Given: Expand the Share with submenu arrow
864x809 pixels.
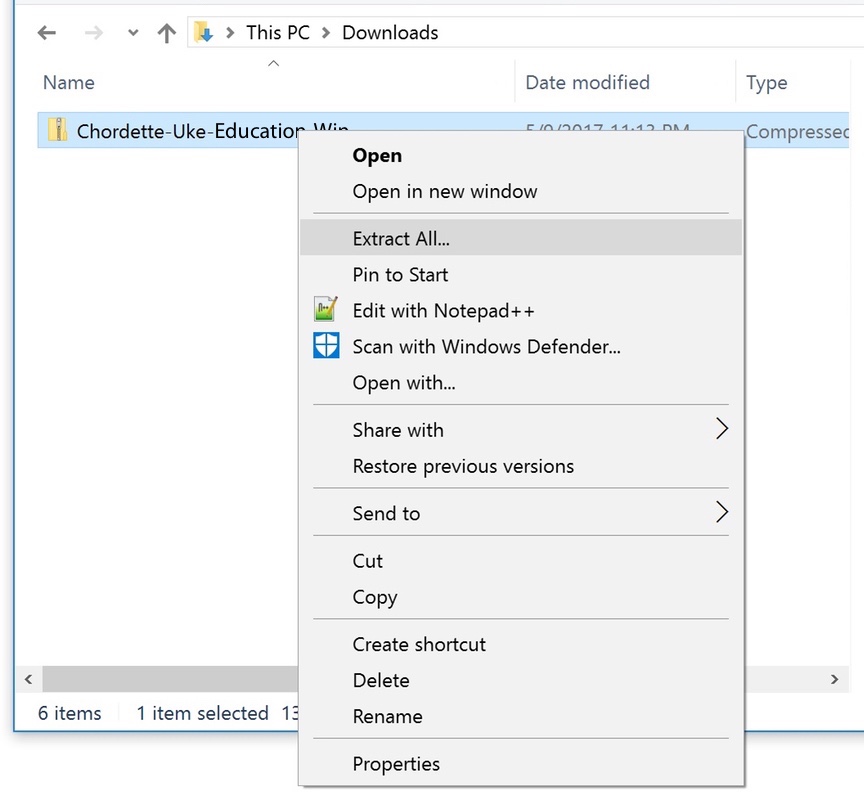Looking at the screenshot, I should 721,430.
